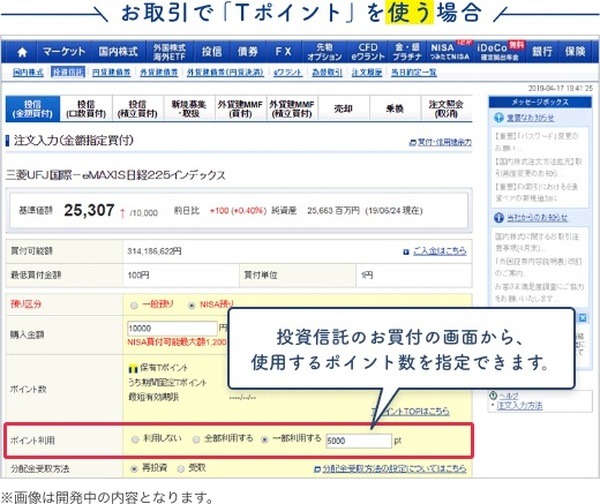Viewport: 600px width, 504px height.
Task: Open the ヘルプ link in the sidebar
Action: pos(509,396)
